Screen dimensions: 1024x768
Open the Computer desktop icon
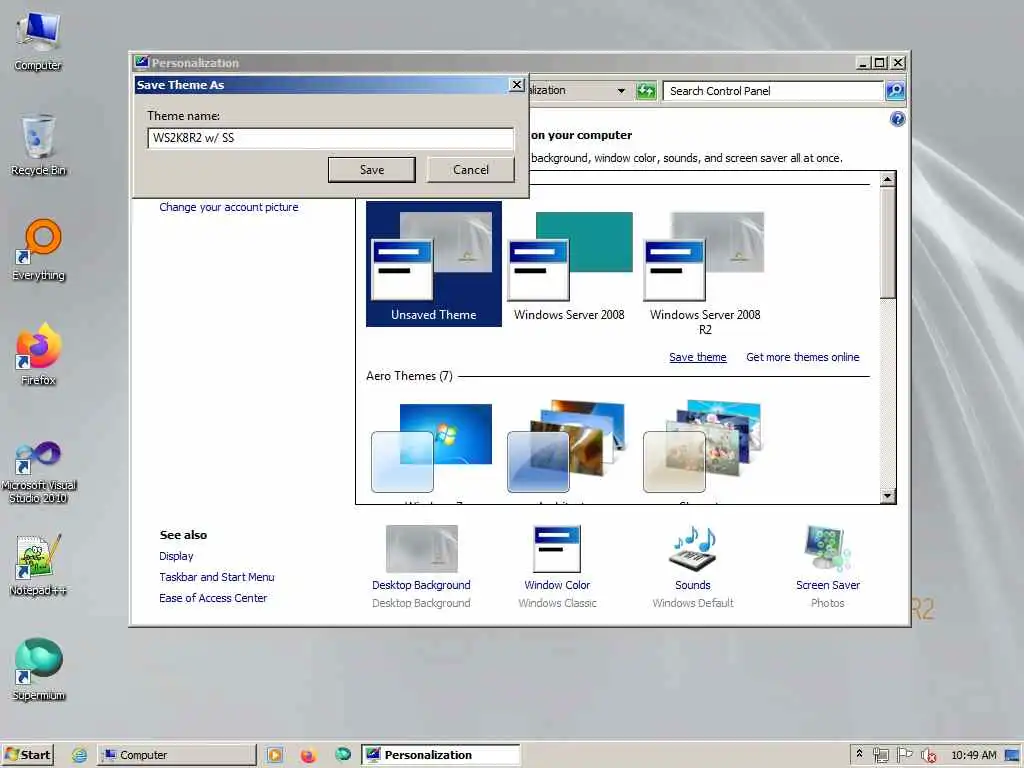tap(38, 42)
